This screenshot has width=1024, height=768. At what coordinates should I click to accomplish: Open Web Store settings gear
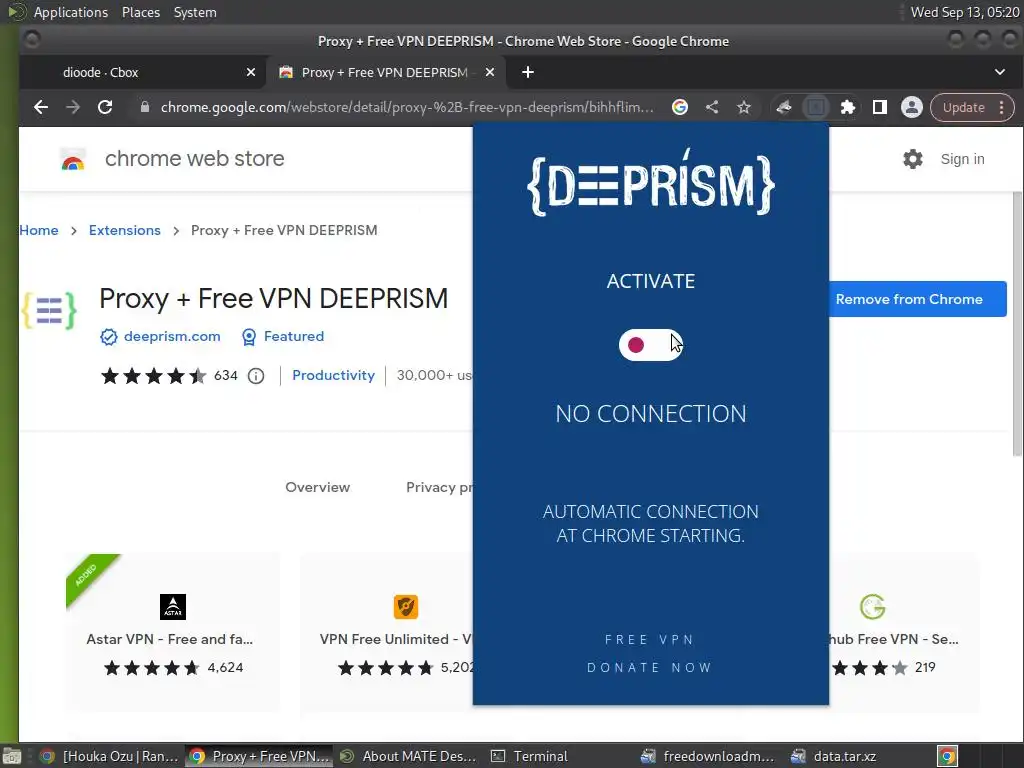pyautogui.click(x=912, y=159)
